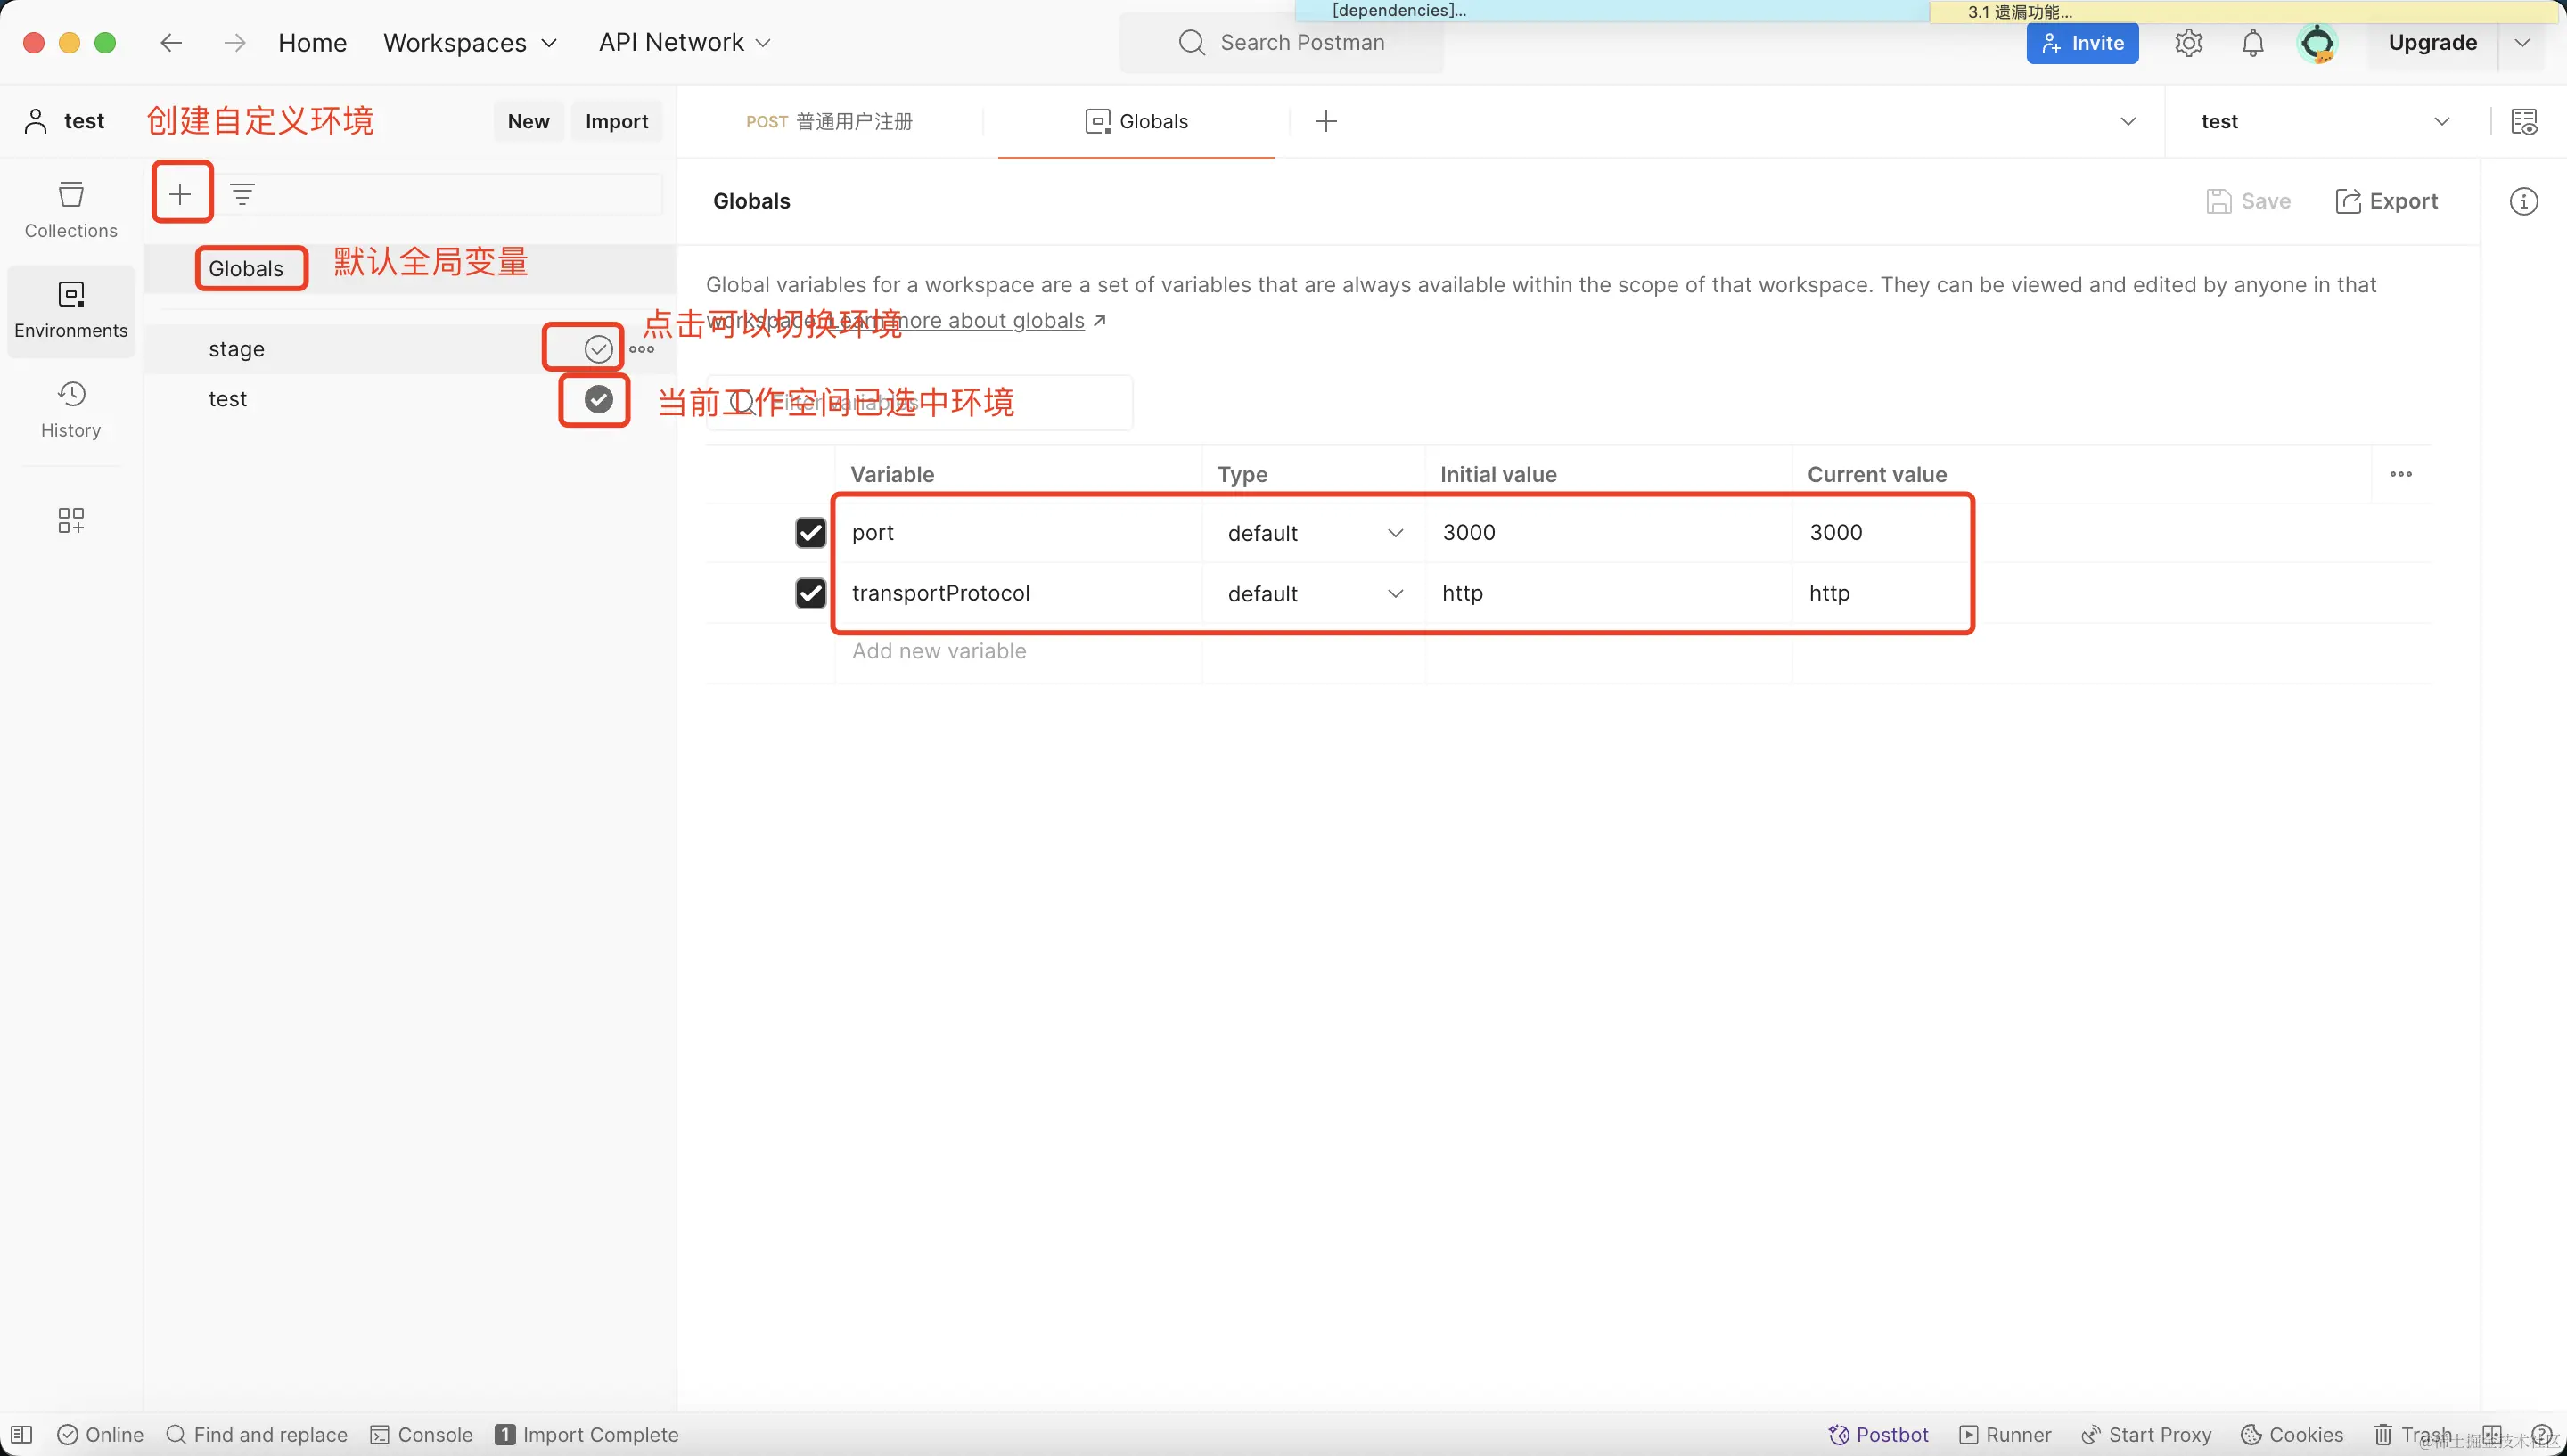The width and height of the screenshot is (2567, 1456).
Task: Click the Invite button
Action: (2082, 43)
